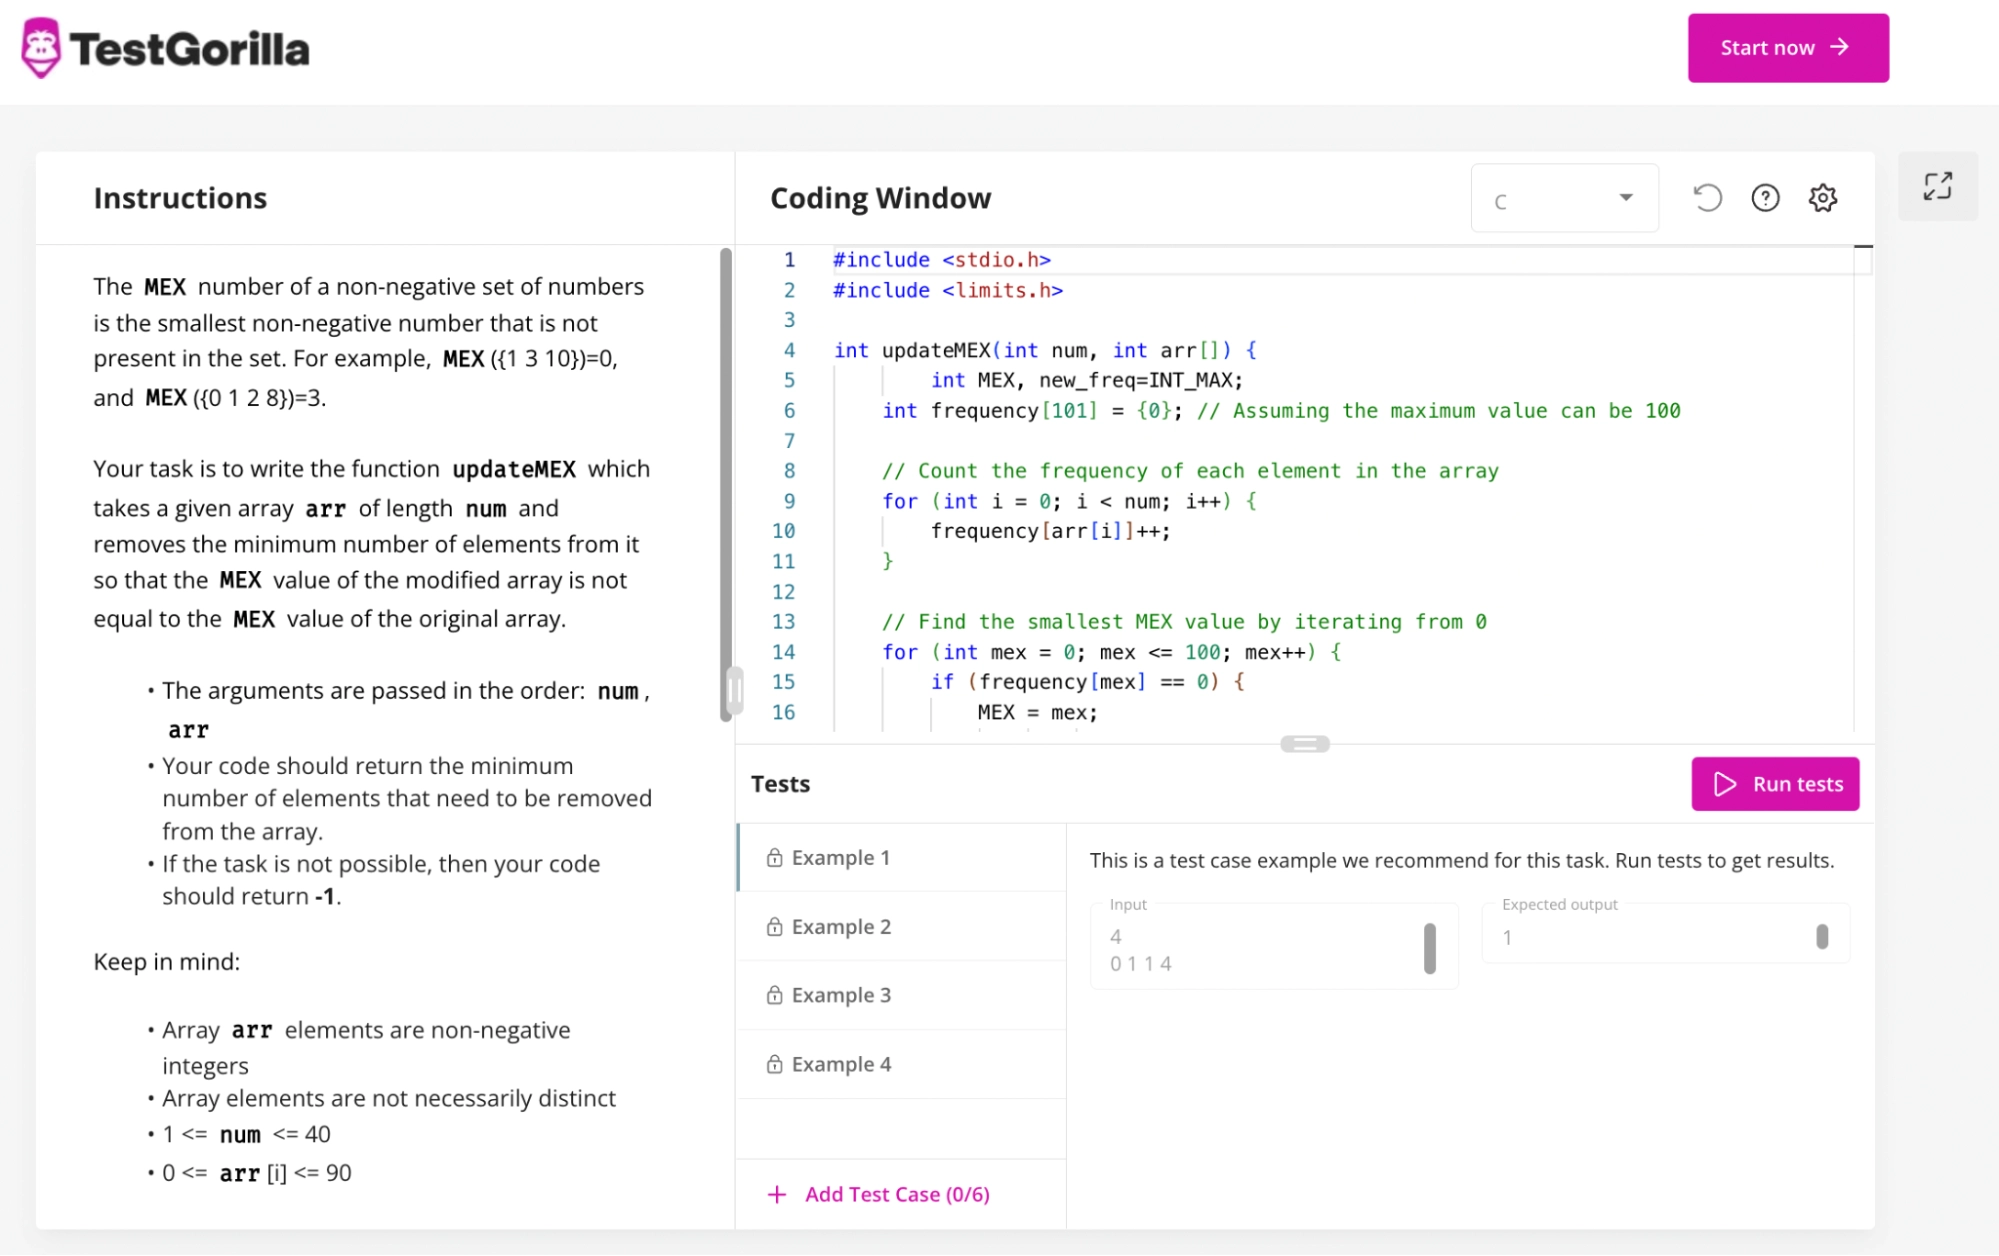Click the plus icon beside Add Test Case
Viewport: 1999px width, 1256px height.
(776, 1194)
